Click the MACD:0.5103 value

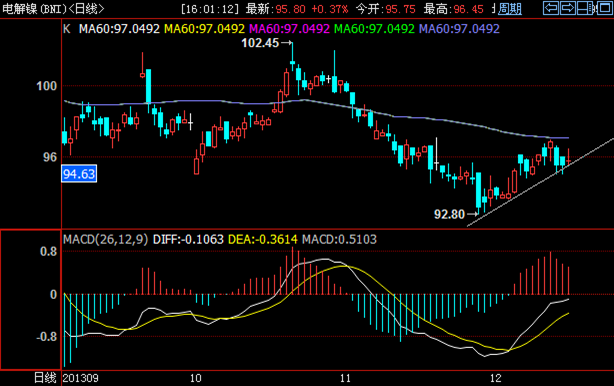coord(339,239)
